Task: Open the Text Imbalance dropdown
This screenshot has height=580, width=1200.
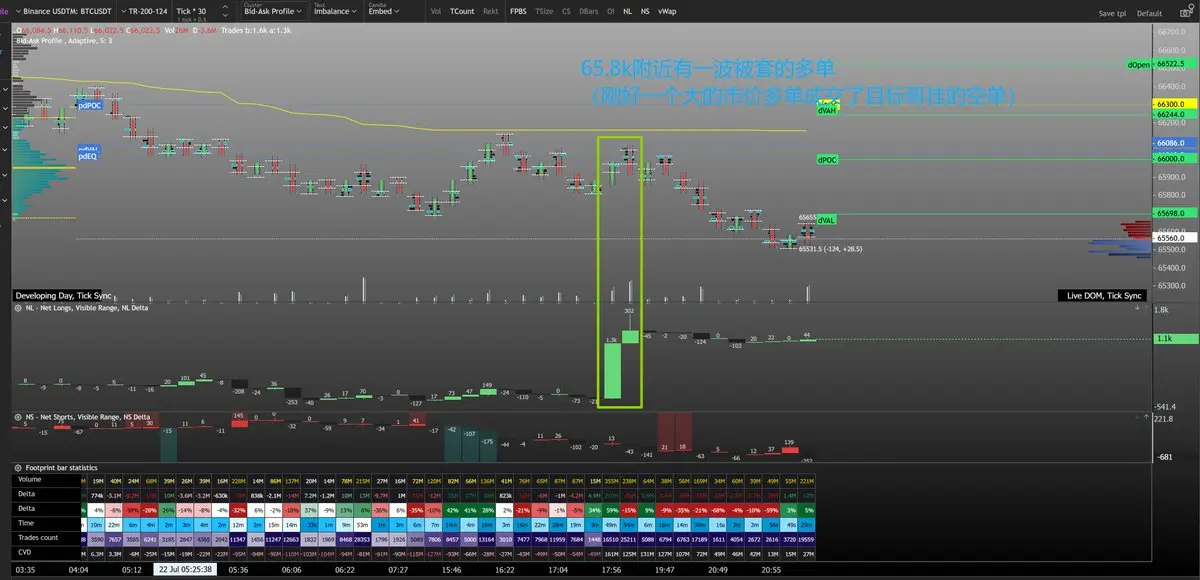Action: (336, 12)
